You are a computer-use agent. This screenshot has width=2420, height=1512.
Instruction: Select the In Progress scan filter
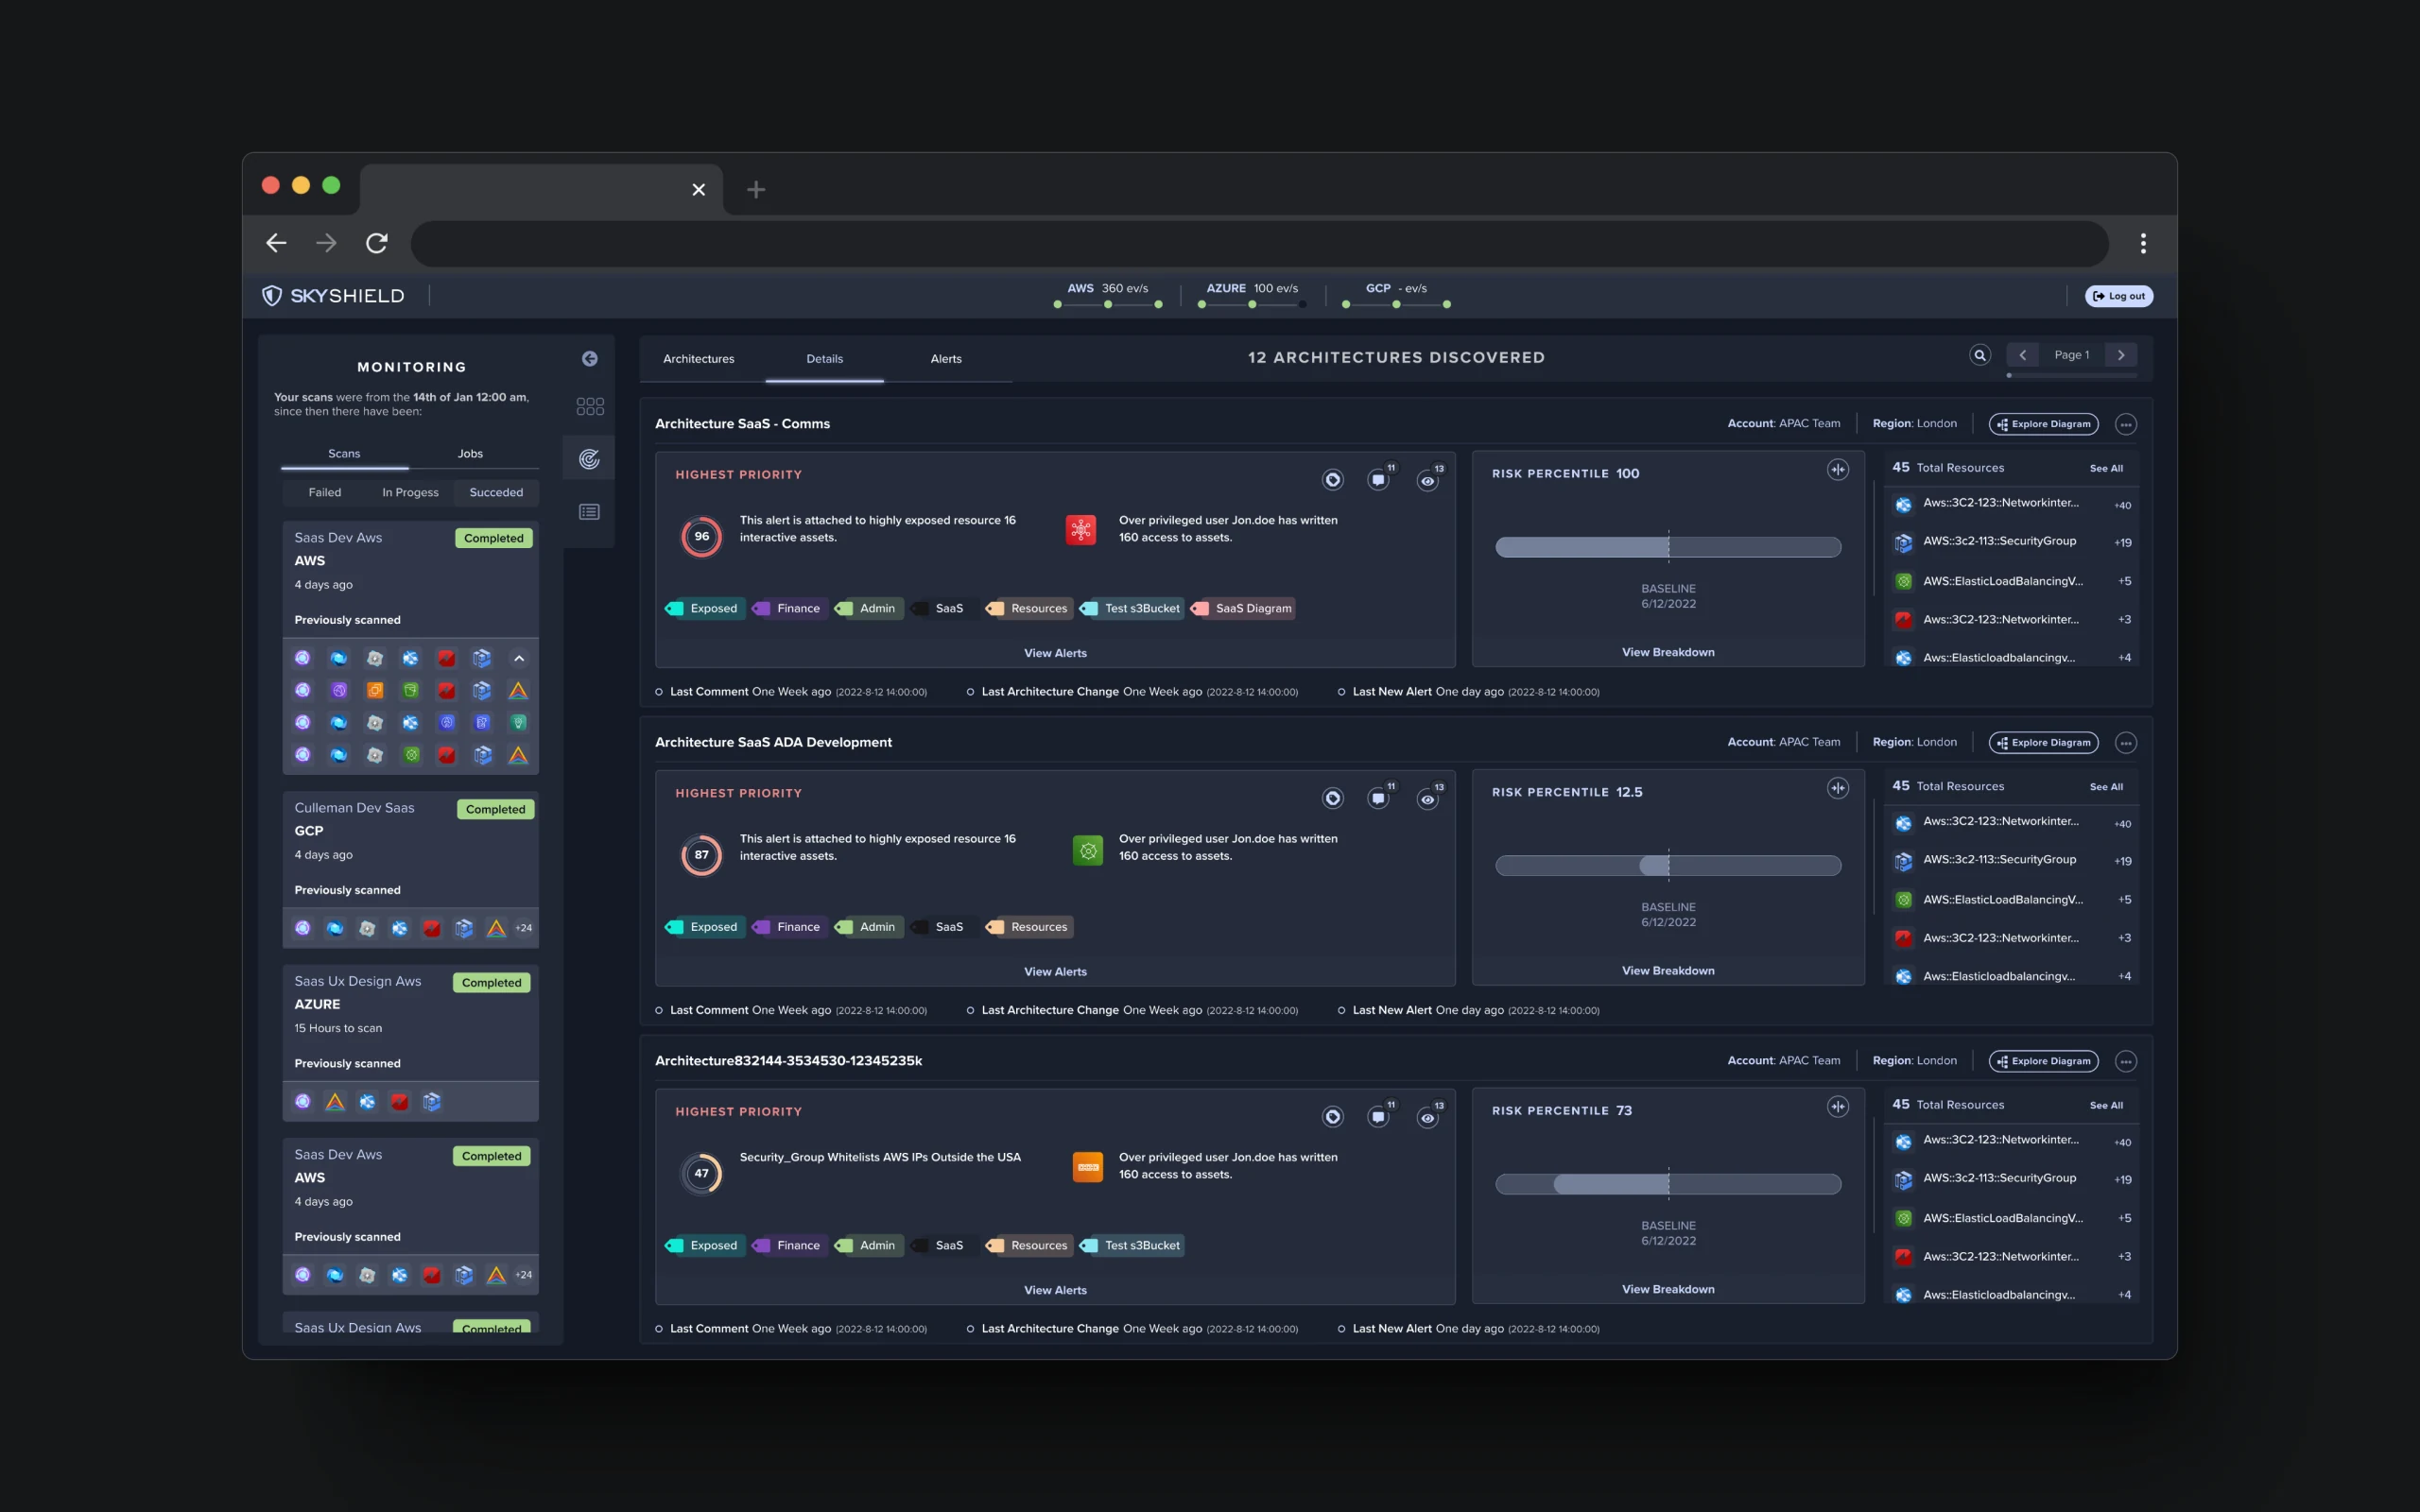[x=410, y=493]
